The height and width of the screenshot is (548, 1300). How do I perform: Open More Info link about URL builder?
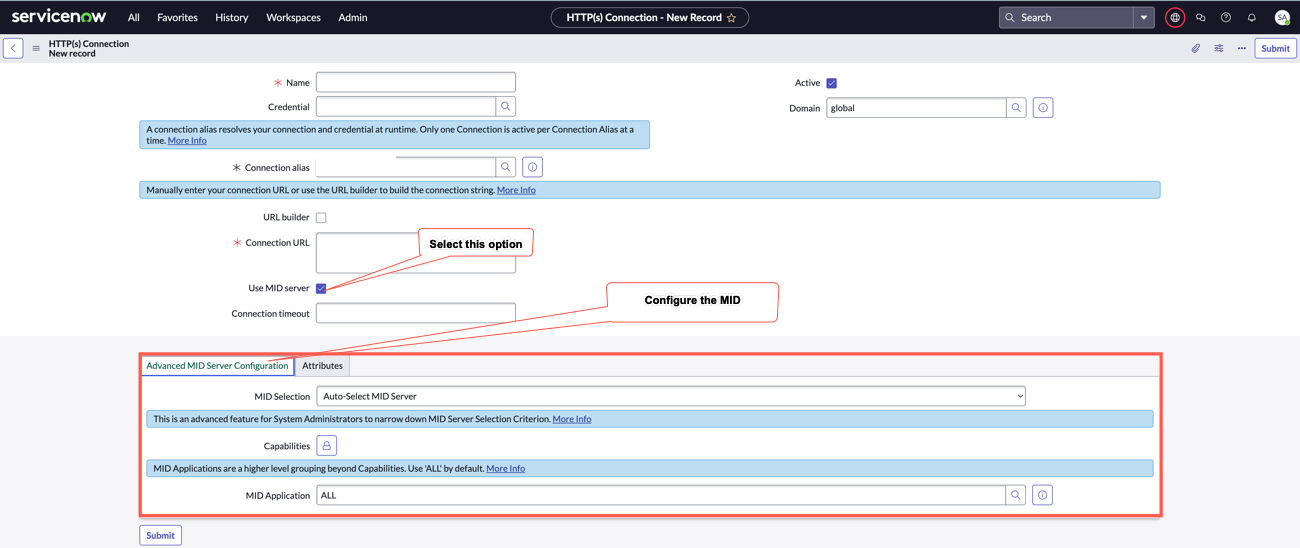click(x=516, y=190)
